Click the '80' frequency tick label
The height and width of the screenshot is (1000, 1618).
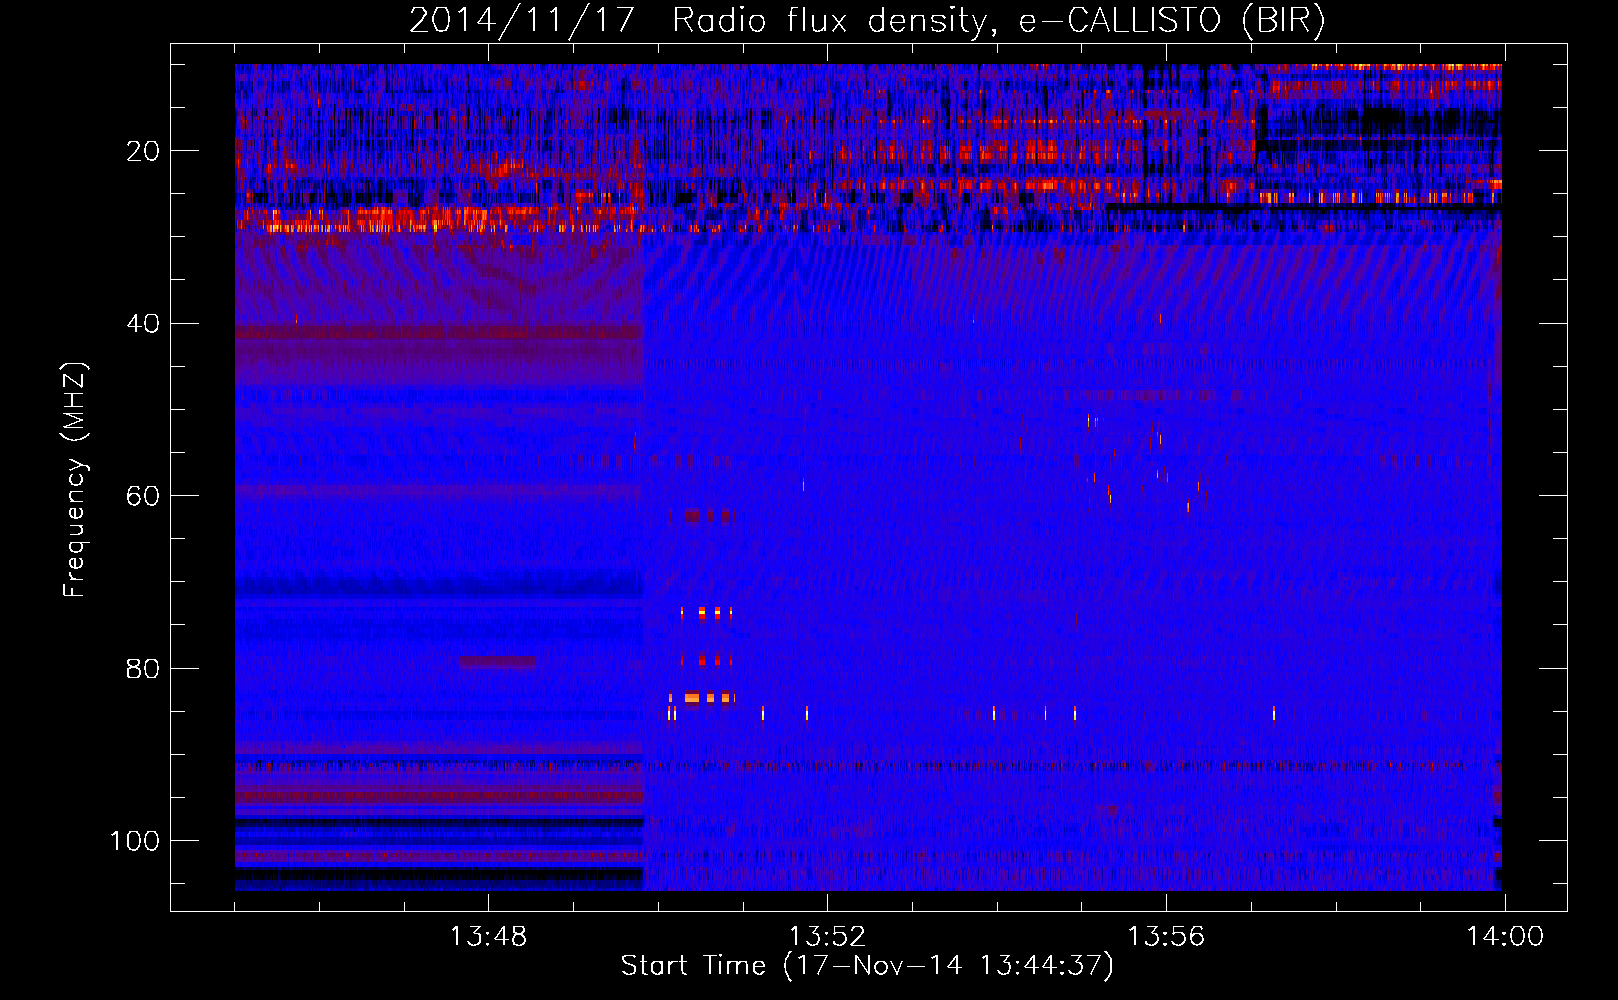click(x=144, y=668)
